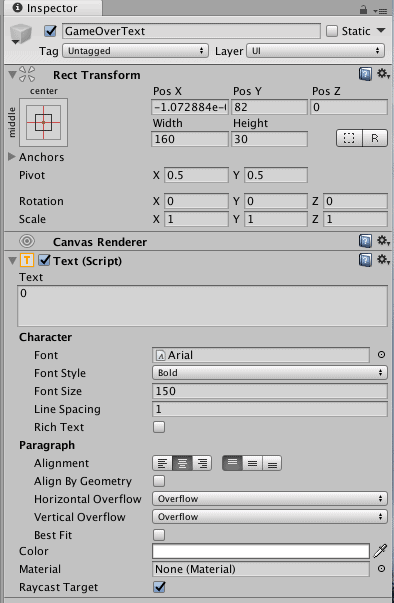394x603 pixels.
Task: Disable the Raycast Target checkbox
Action: pyautogui.click(x=159, y=587)
